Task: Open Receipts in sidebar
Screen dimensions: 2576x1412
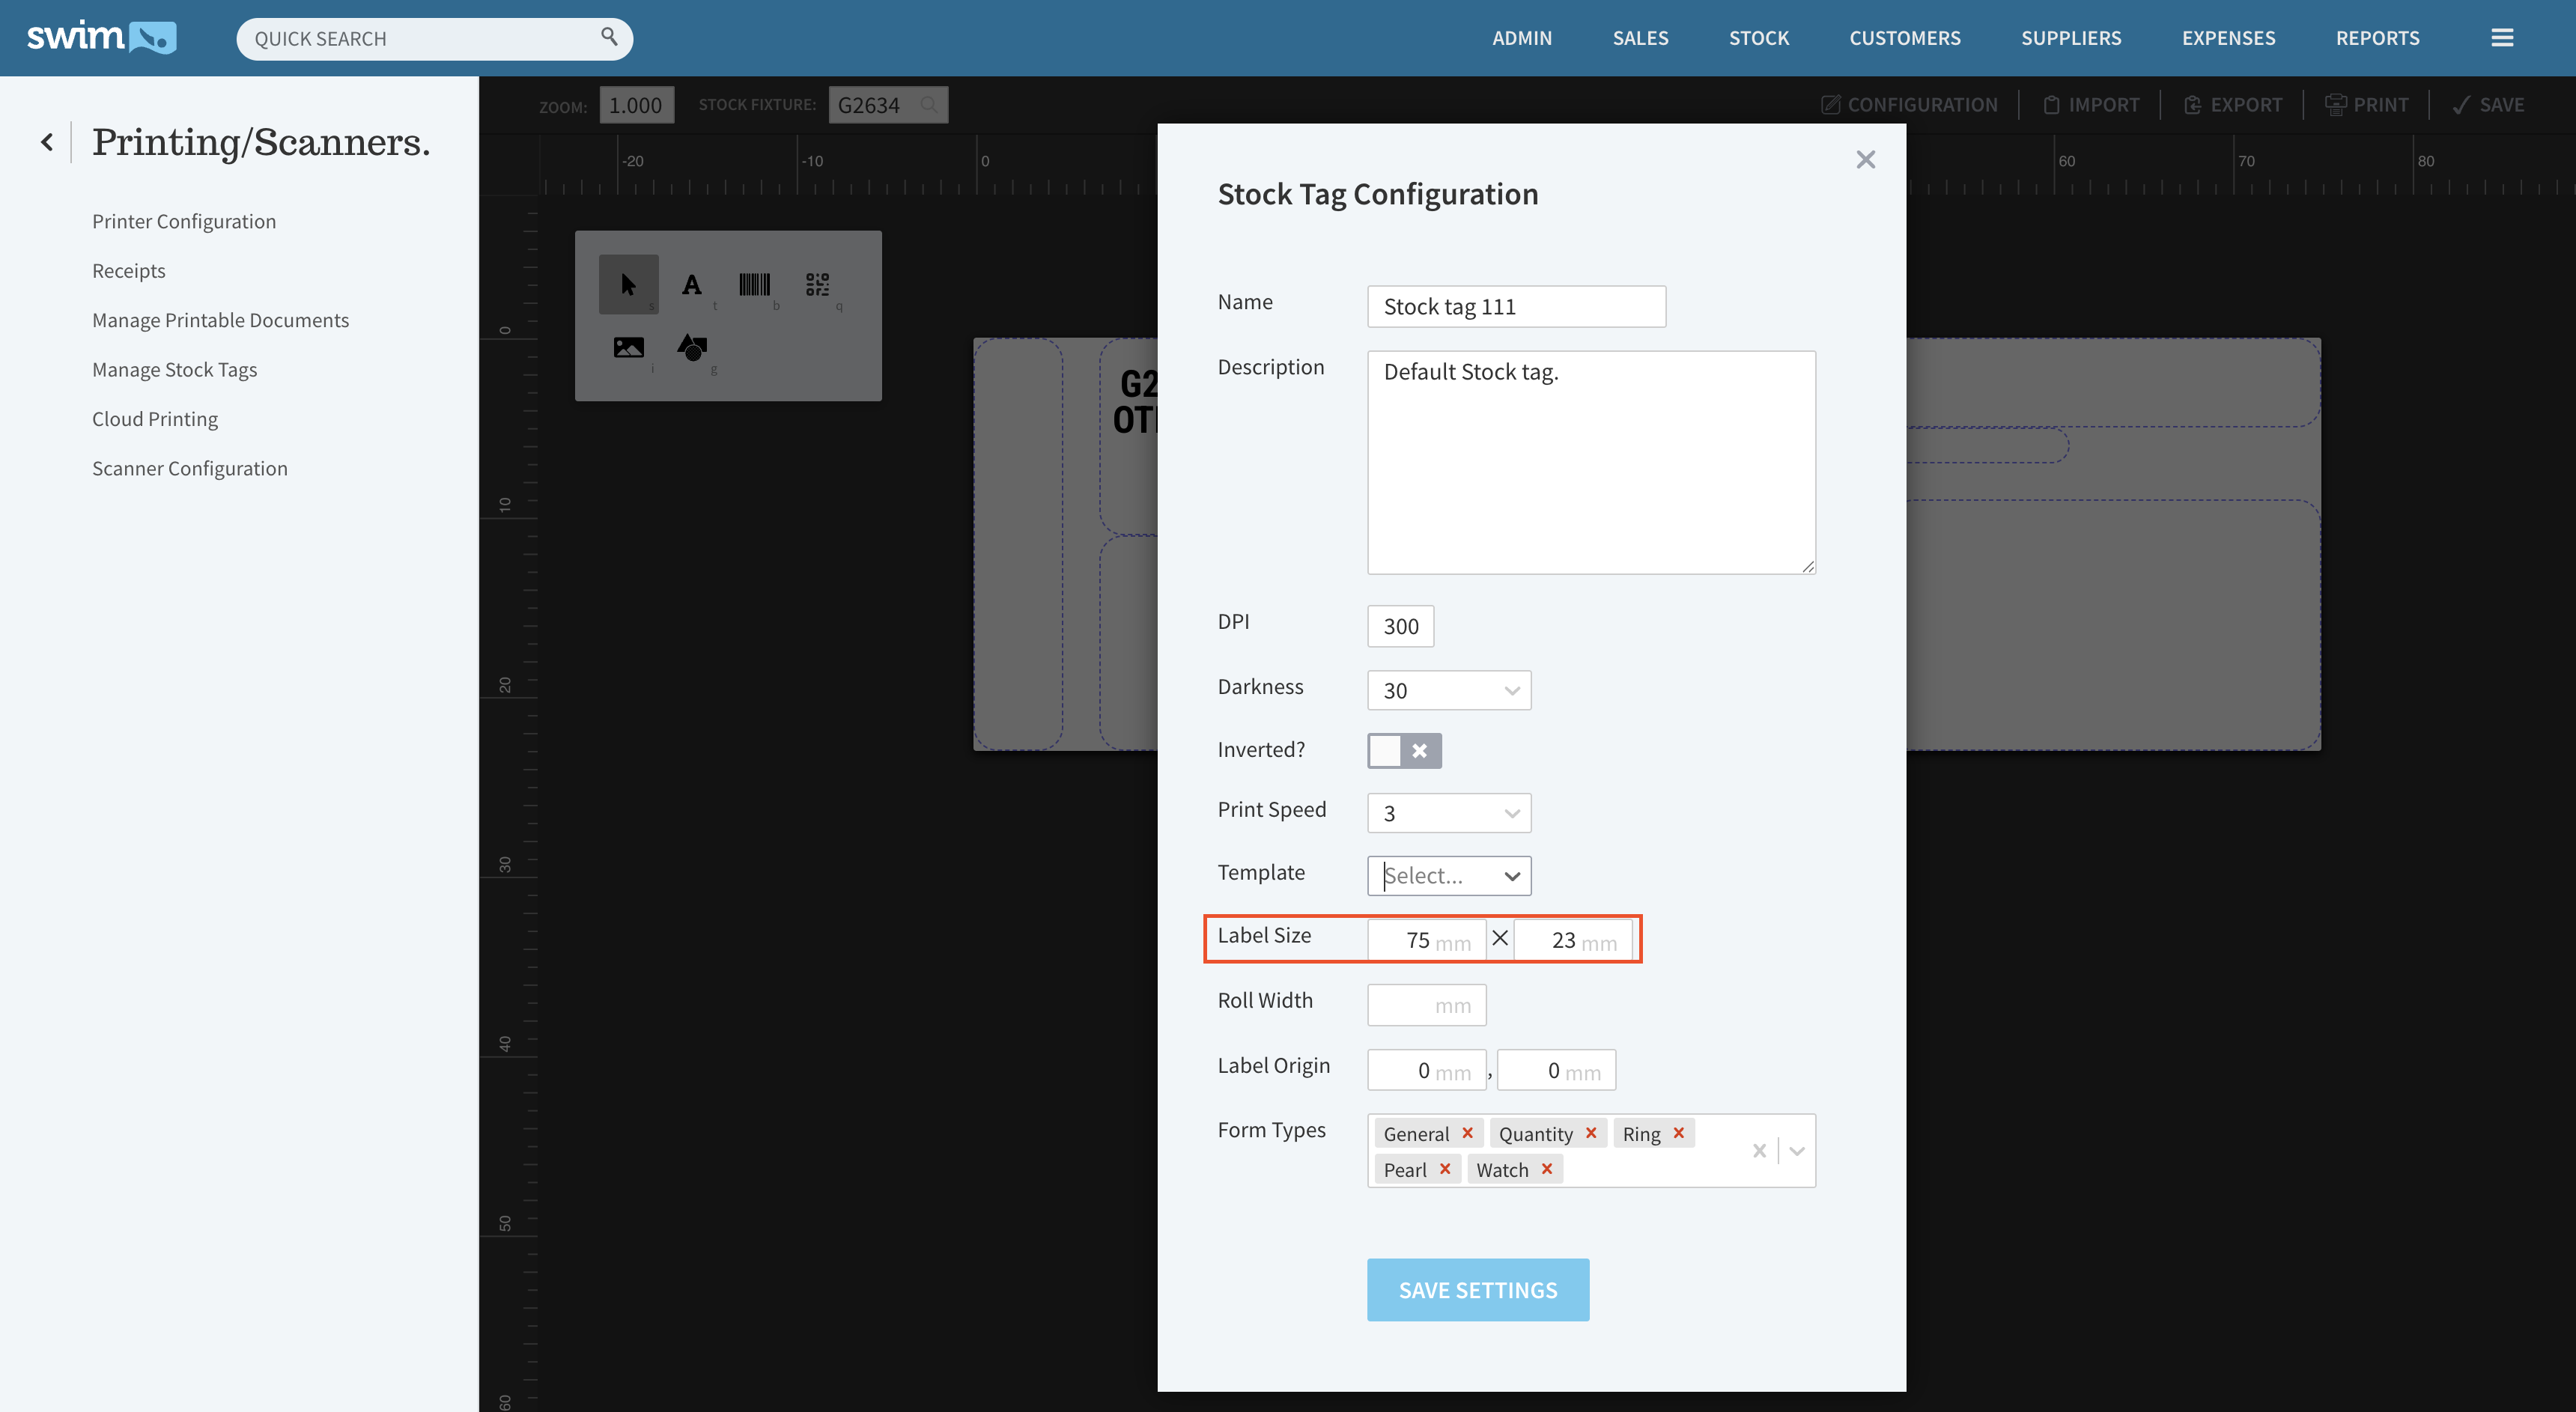Action: (129, 271)
